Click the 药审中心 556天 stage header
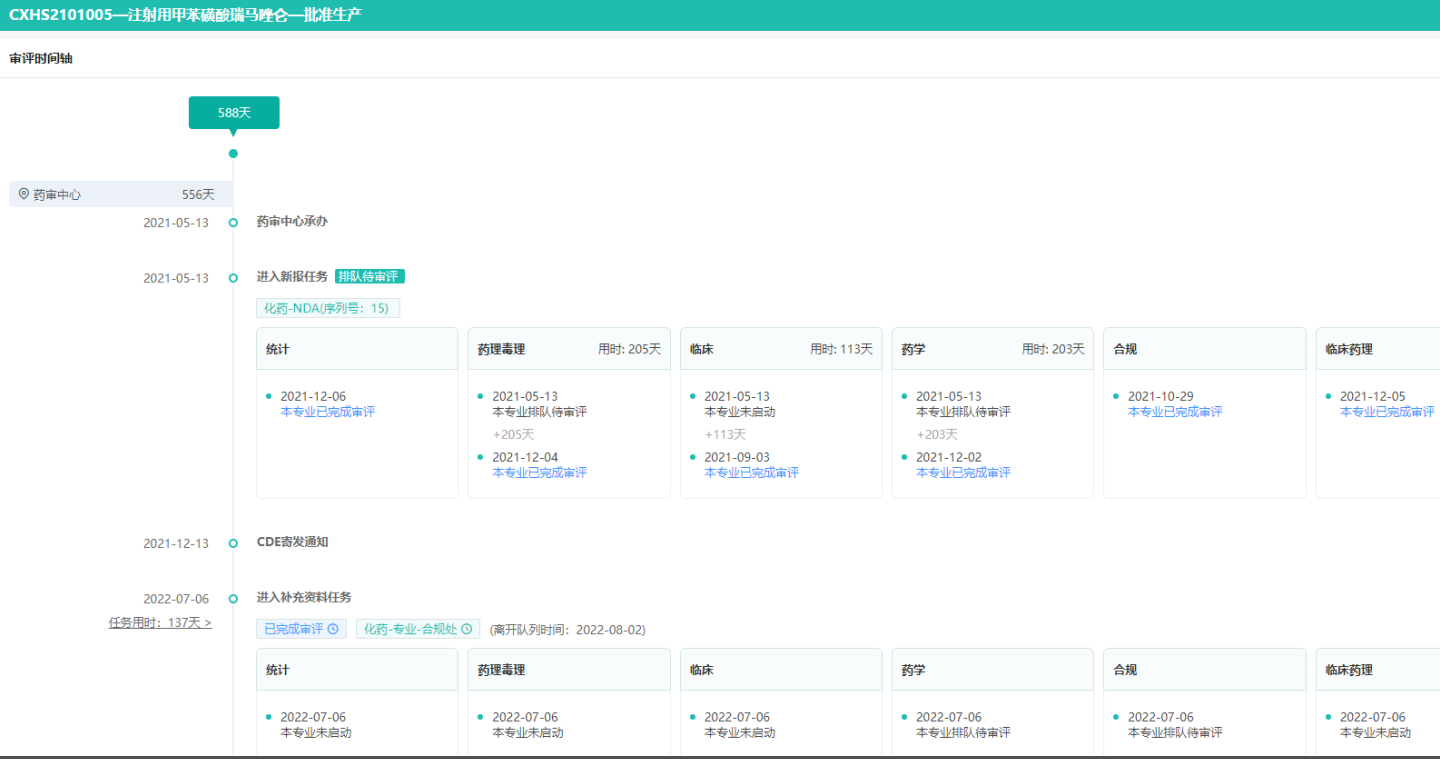The image size is (1440, 759). point(120,194)
